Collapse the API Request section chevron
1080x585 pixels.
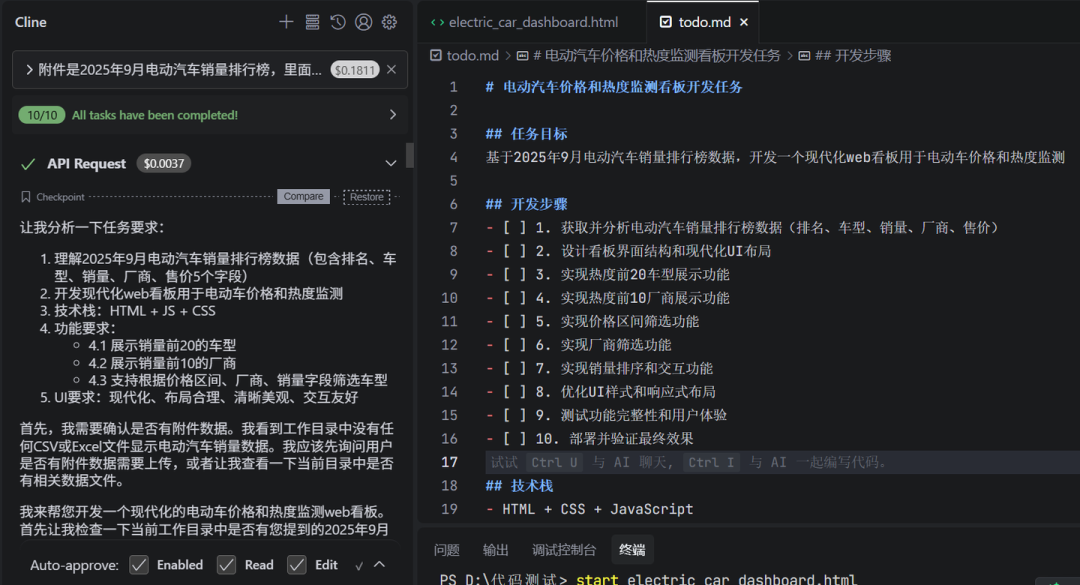pos(391,164)
